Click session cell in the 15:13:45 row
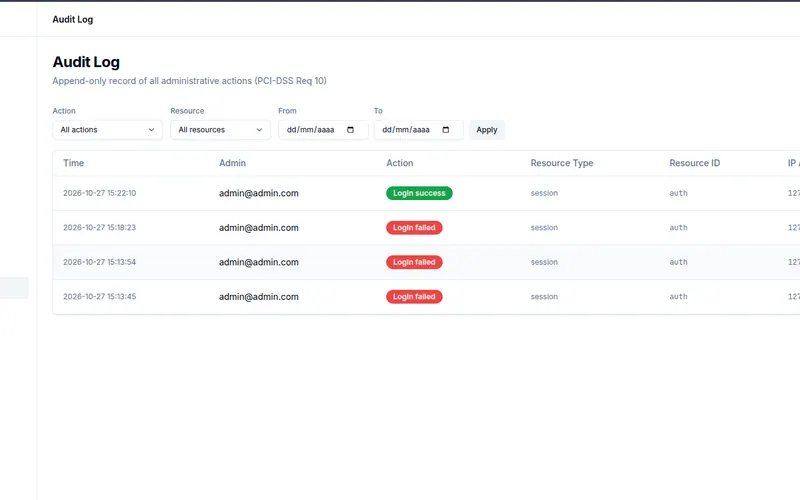The image size is (800, 500). 544,296
